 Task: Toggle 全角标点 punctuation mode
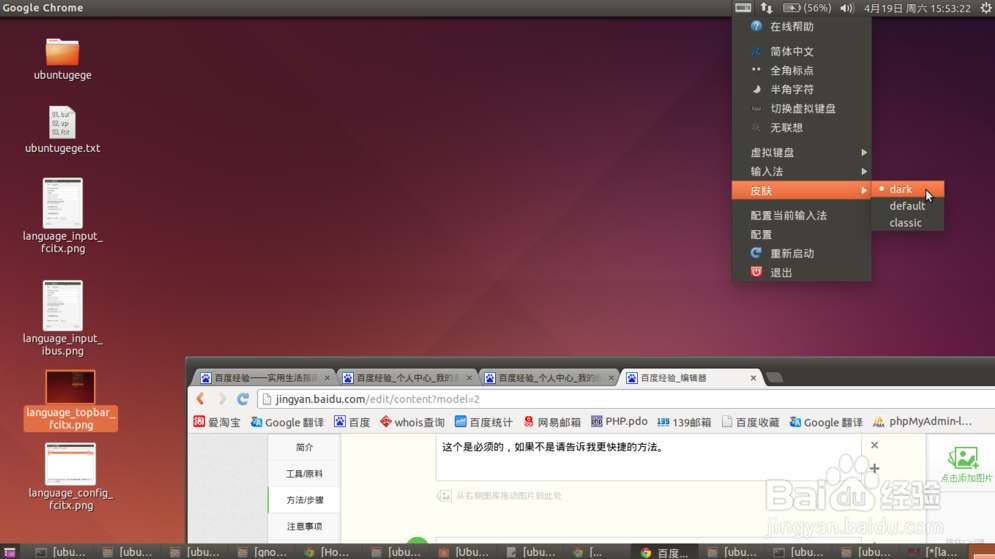(x=801, y=70)
